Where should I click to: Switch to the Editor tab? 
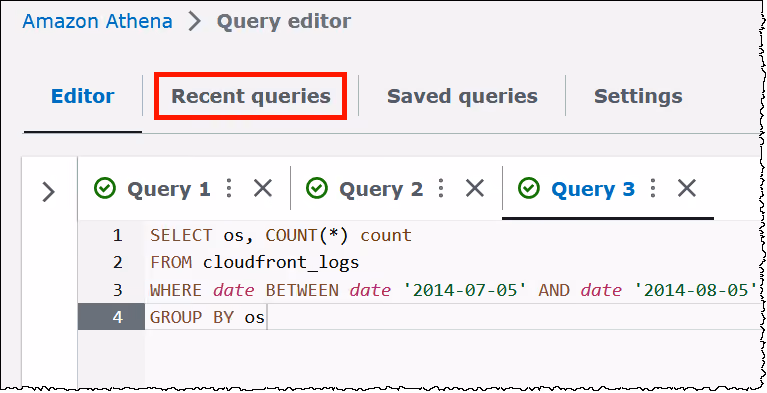tap(83, 96)
